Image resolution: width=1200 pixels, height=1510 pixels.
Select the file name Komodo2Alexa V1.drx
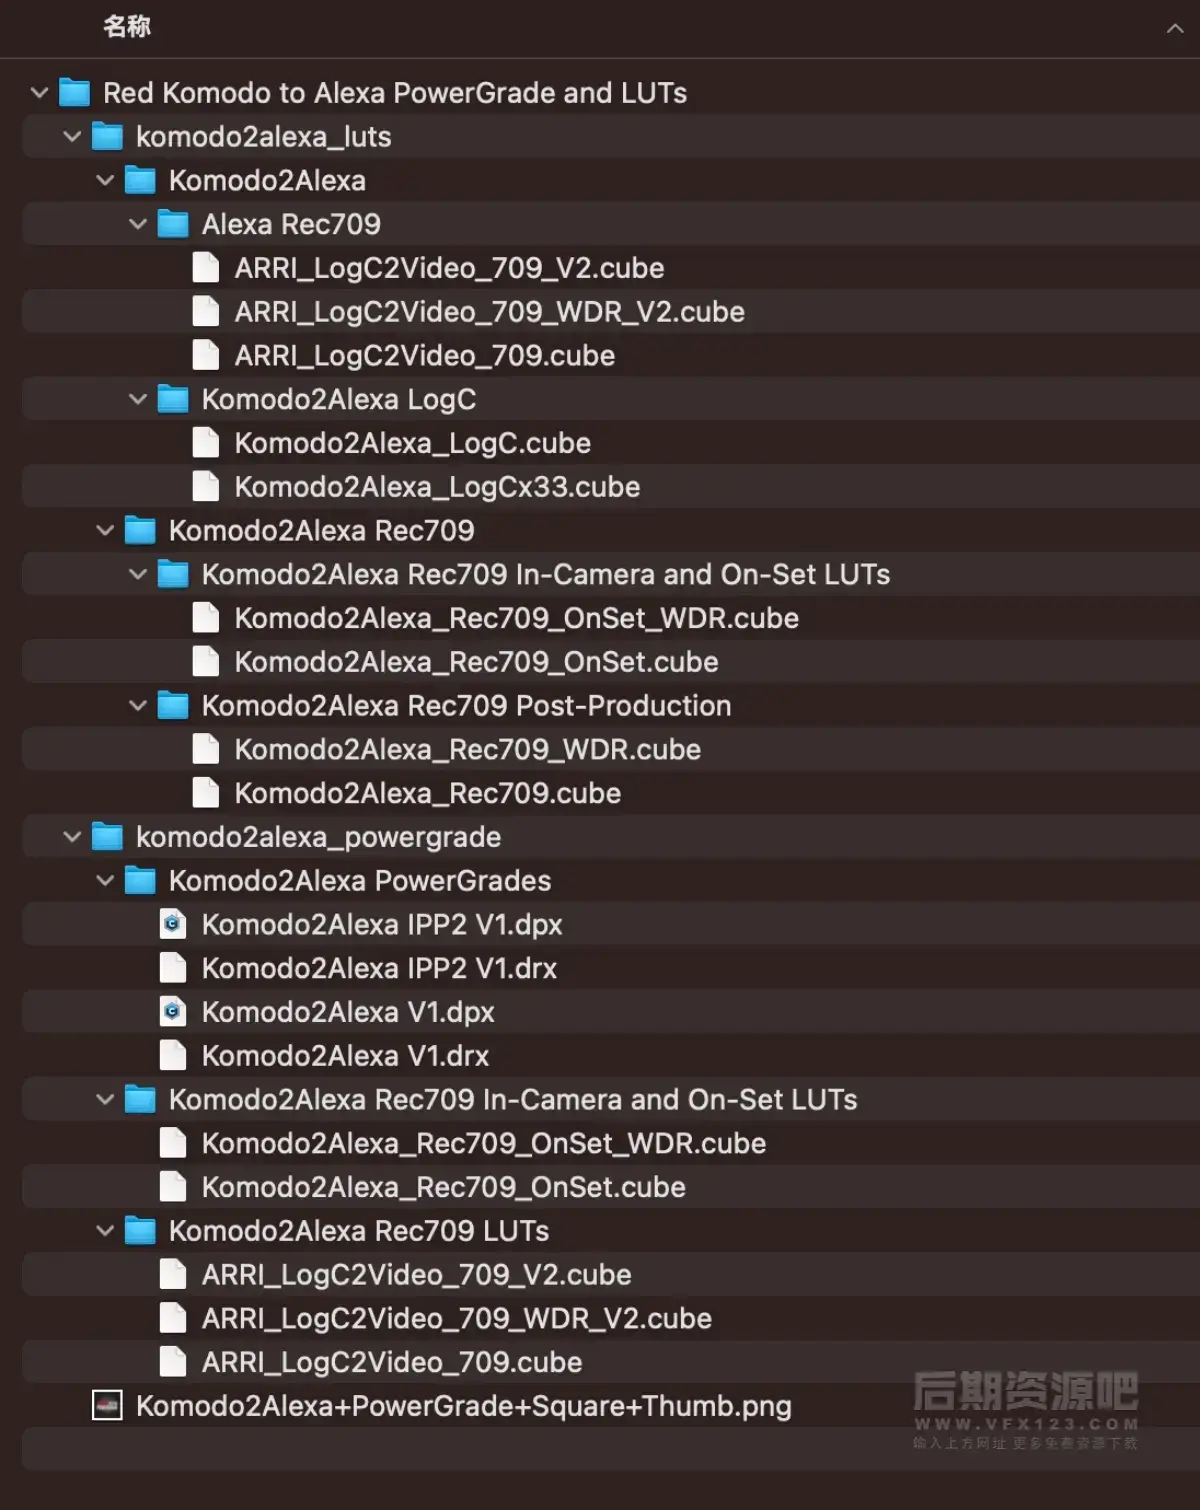[346, 1056]
